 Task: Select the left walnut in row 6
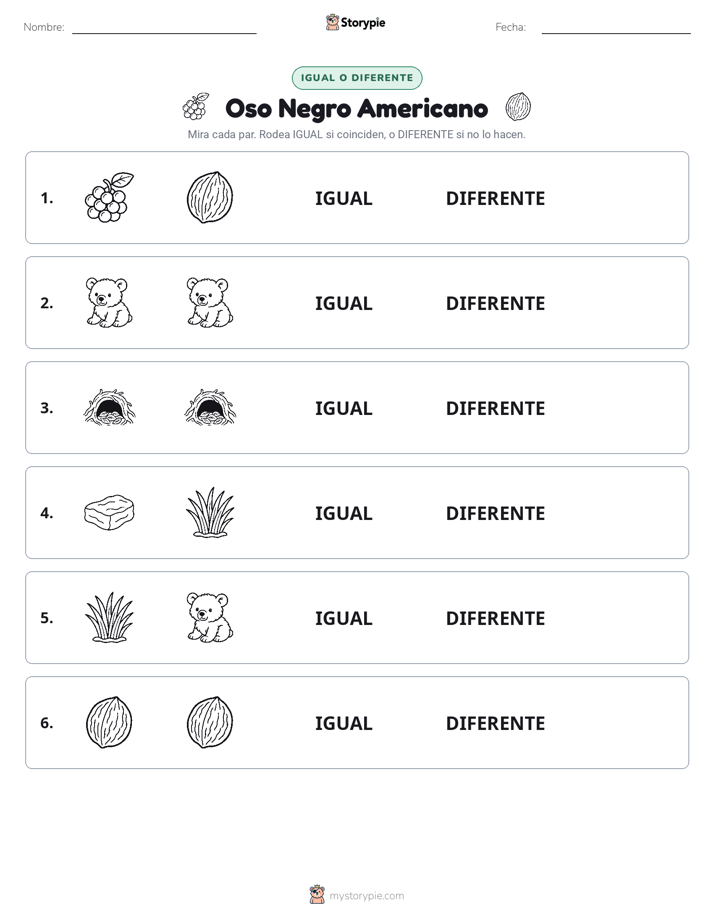pyautogui.click(x=110, y=722)
